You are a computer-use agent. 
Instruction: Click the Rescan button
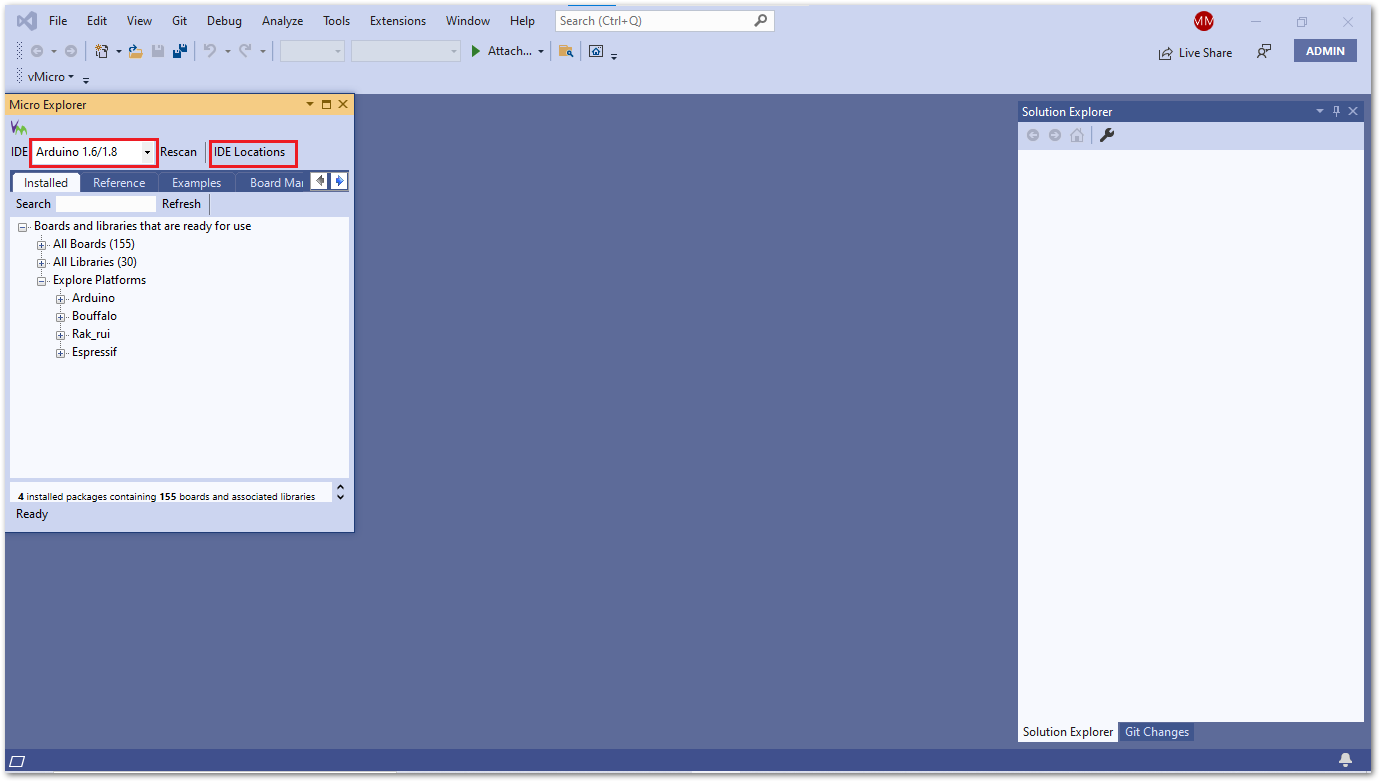pos(179,152)
